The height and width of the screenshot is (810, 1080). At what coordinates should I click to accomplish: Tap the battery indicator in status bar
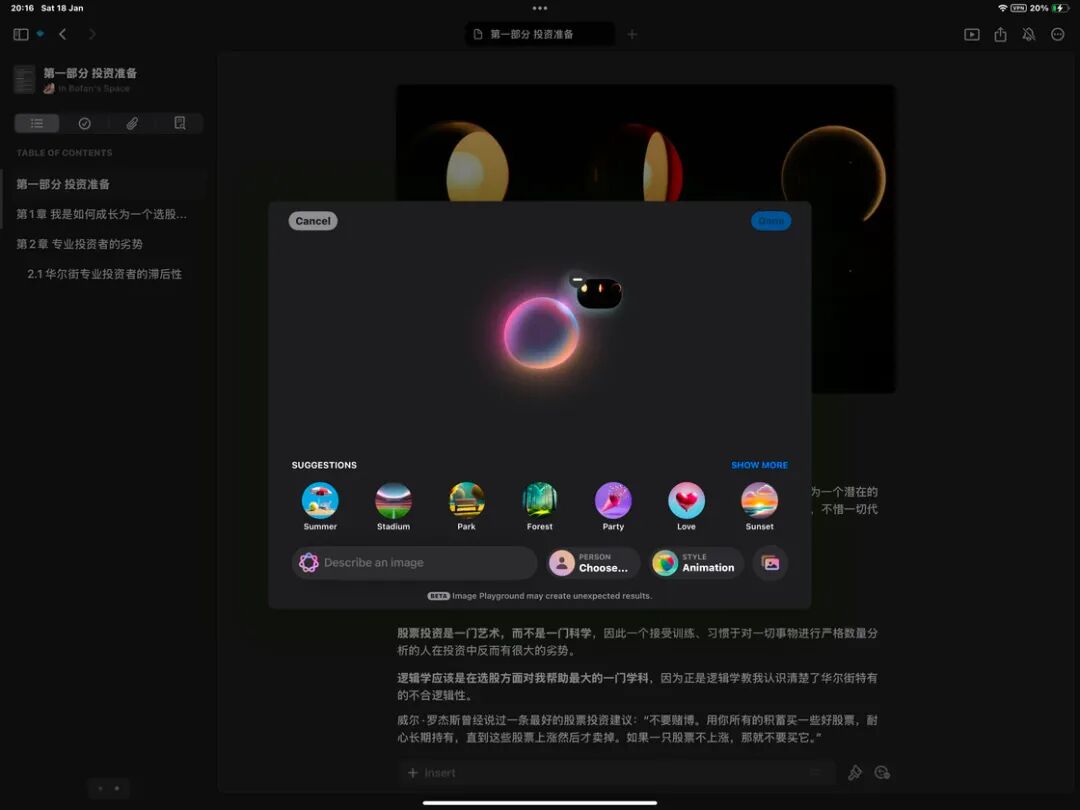pyautogui.click(x=1061, y=8)
